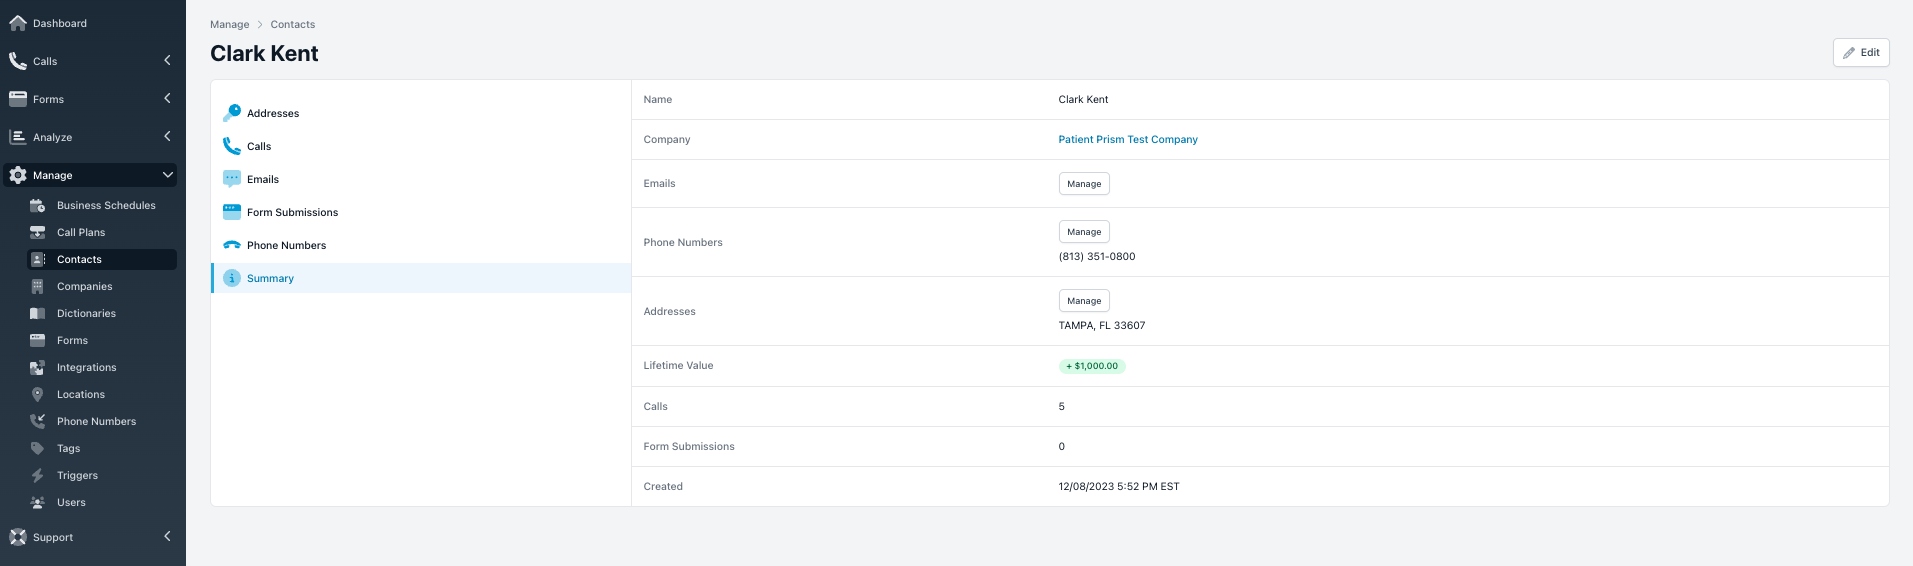Click the Phone Numbers icon in sidebar submenu
Image resolution: width=1913 pixels, height=566 pixels.
38,421
